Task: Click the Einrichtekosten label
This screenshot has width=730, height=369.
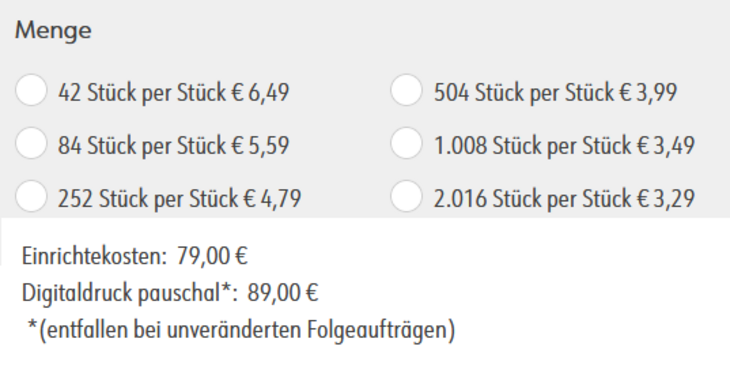Action: [95, 256]
